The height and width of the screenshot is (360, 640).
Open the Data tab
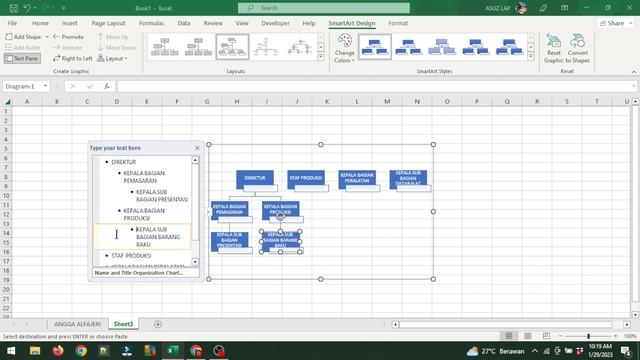[x=184, y=23]
